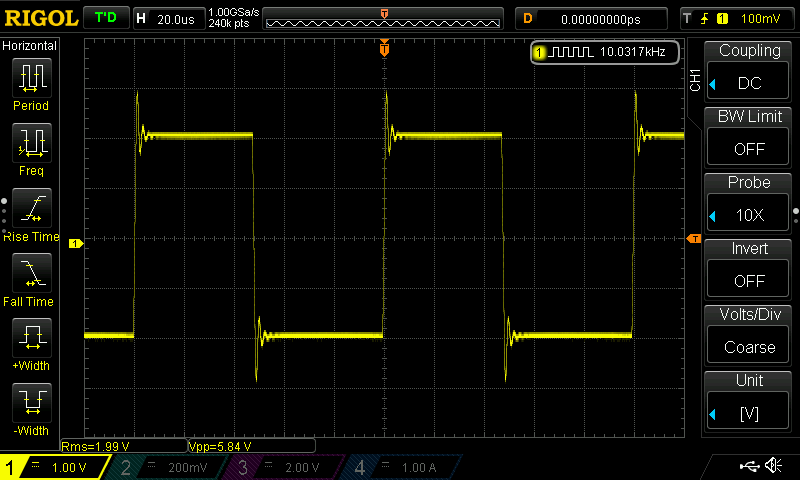
Task: Click the speaker sound icon
Action: (773, 466)
